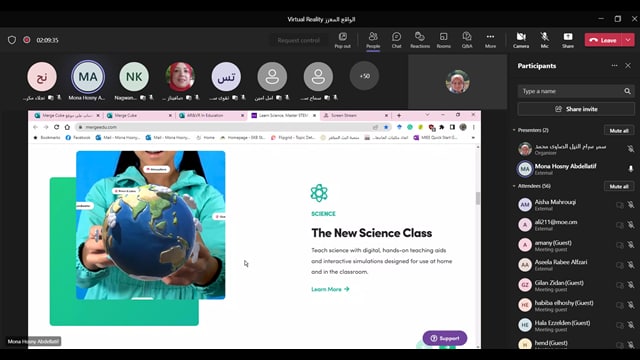640x360 pixels.
Task: Click the Learn More link
Action: 330,289
